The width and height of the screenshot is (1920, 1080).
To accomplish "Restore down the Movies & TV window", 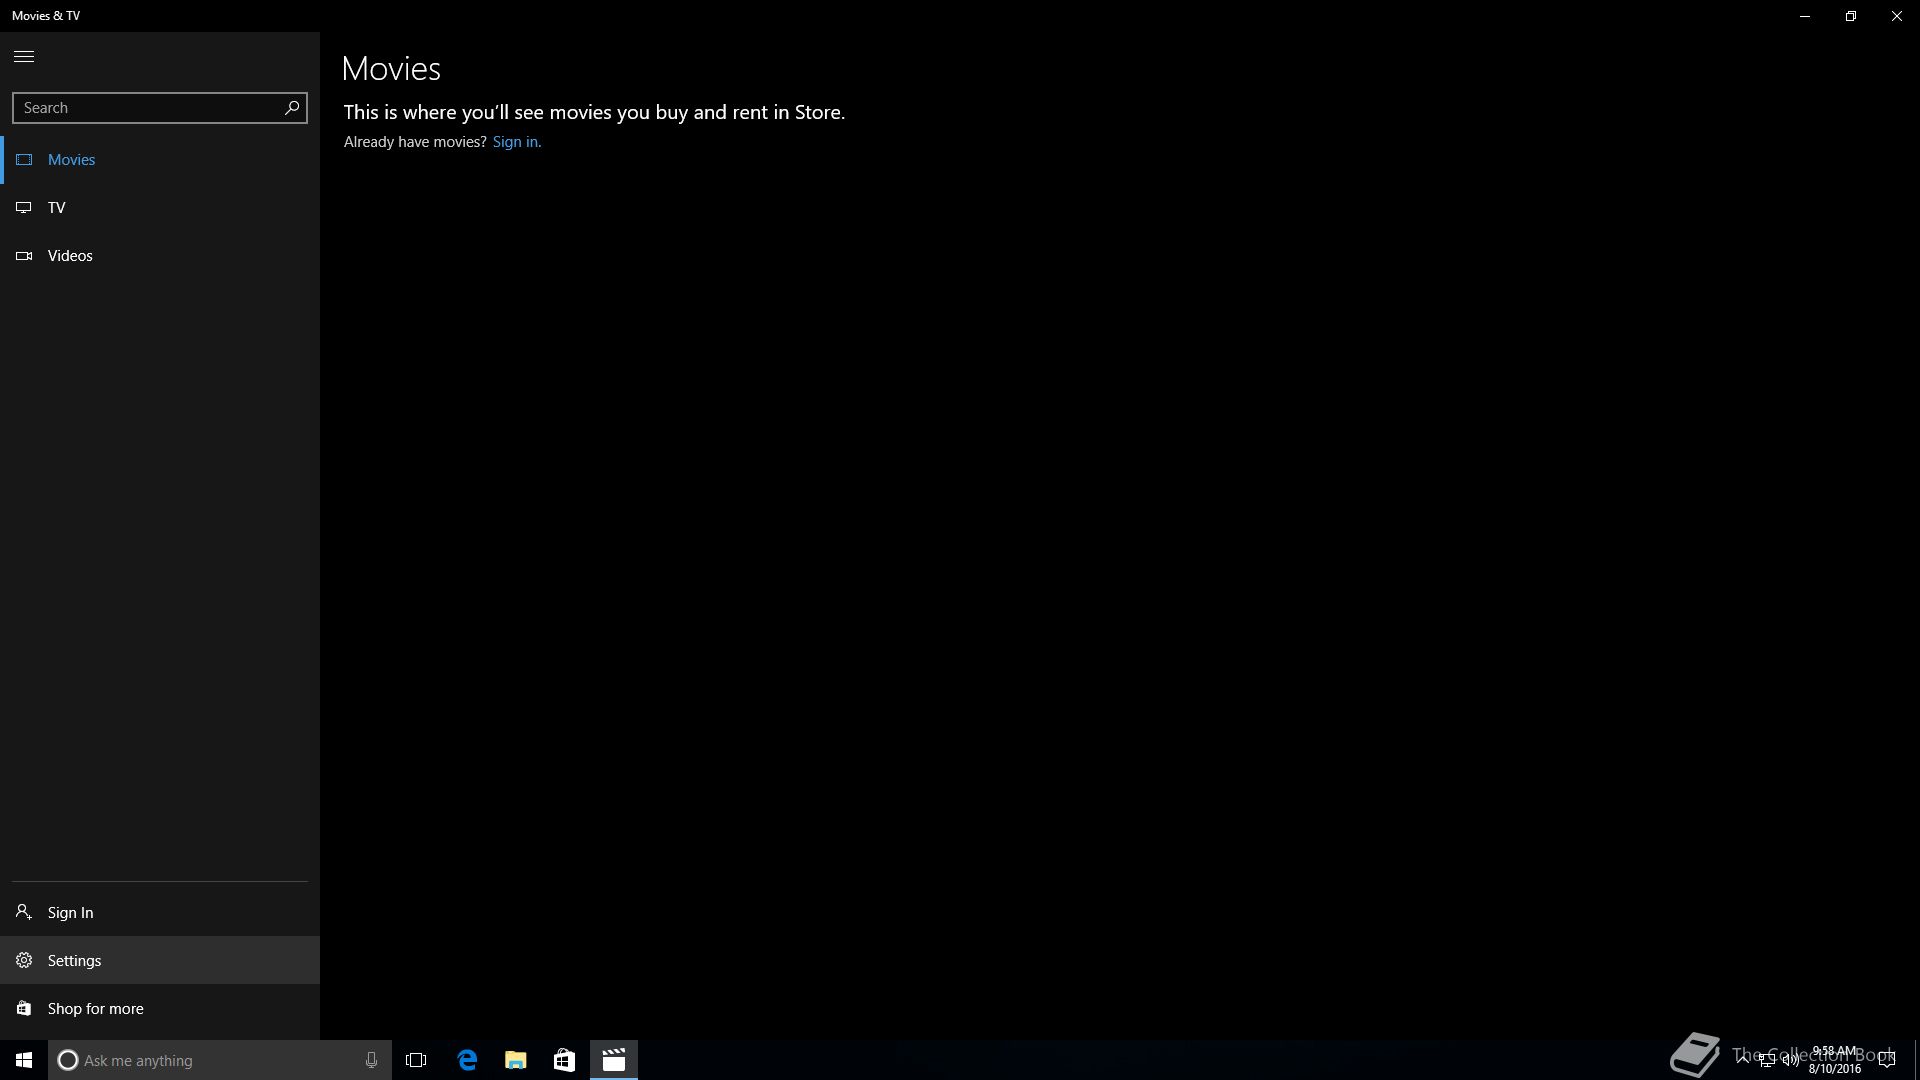I will click(x=1851, y=16).
